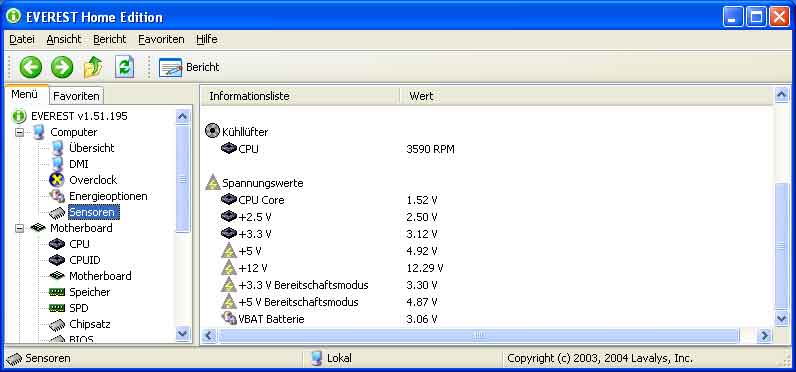Click the green Back arrow icon
This screenshot has width=796, height=372.
click(30, 67)
